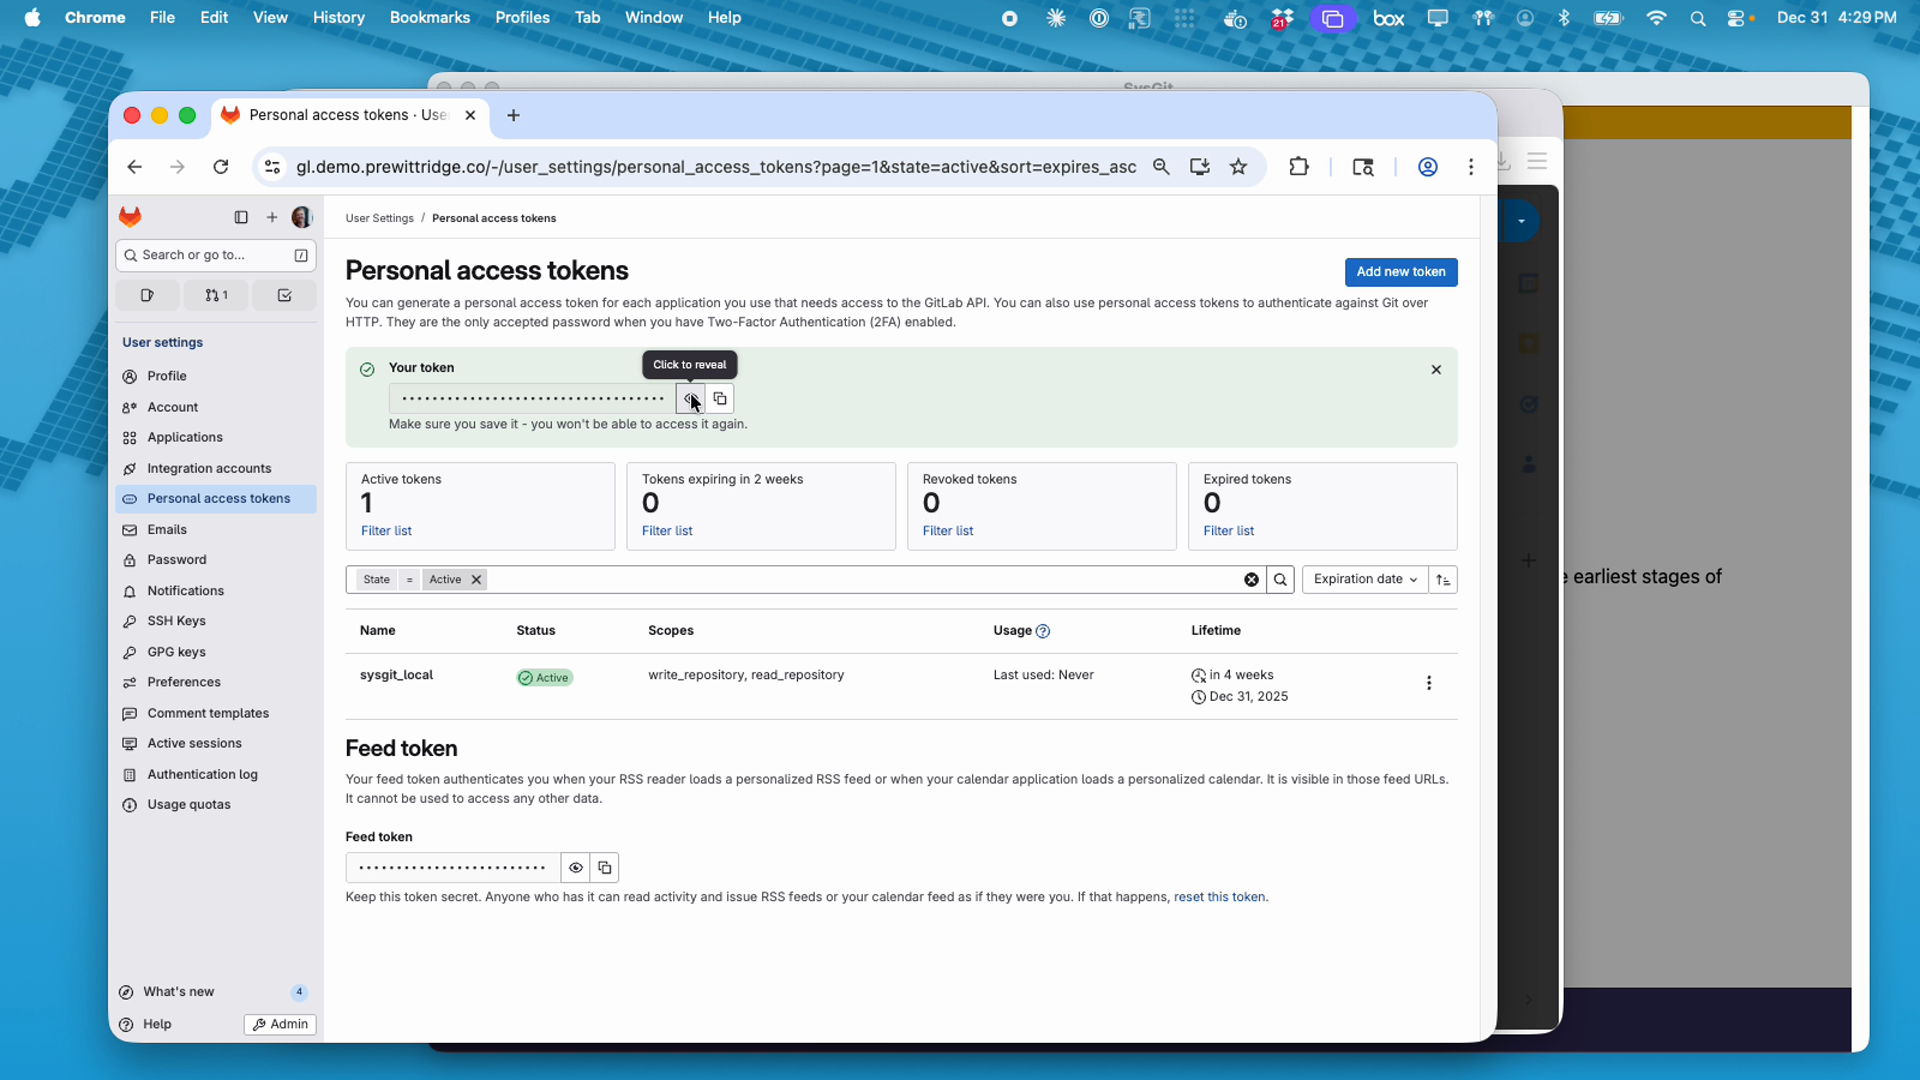Click the Add new token button

[1400, 272]
